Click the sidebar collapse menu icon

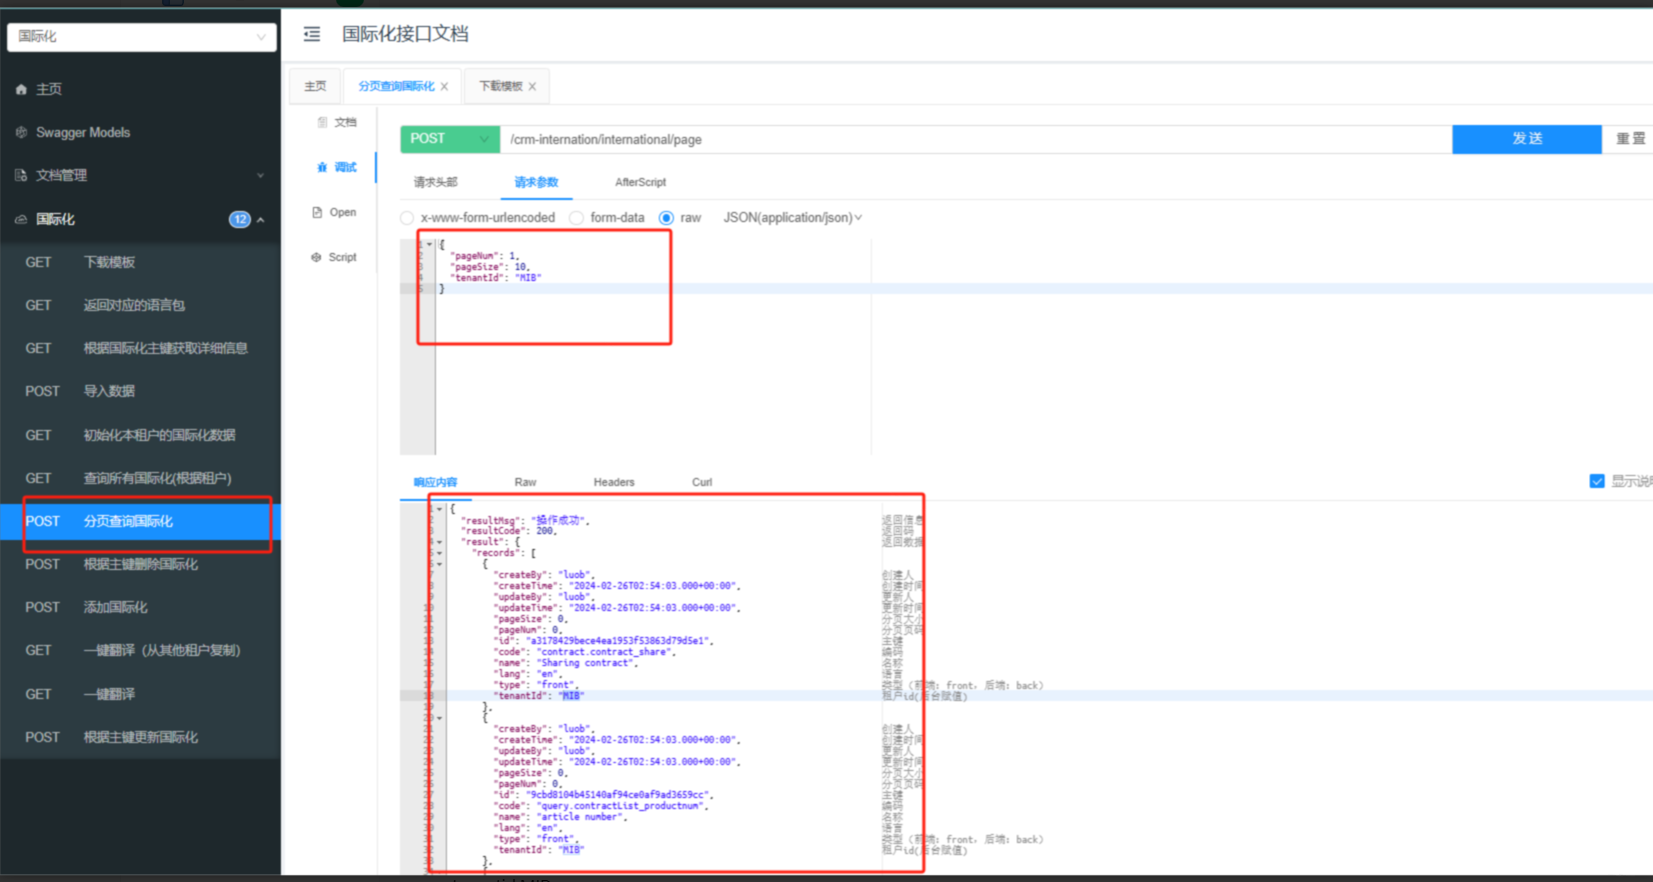312,34
